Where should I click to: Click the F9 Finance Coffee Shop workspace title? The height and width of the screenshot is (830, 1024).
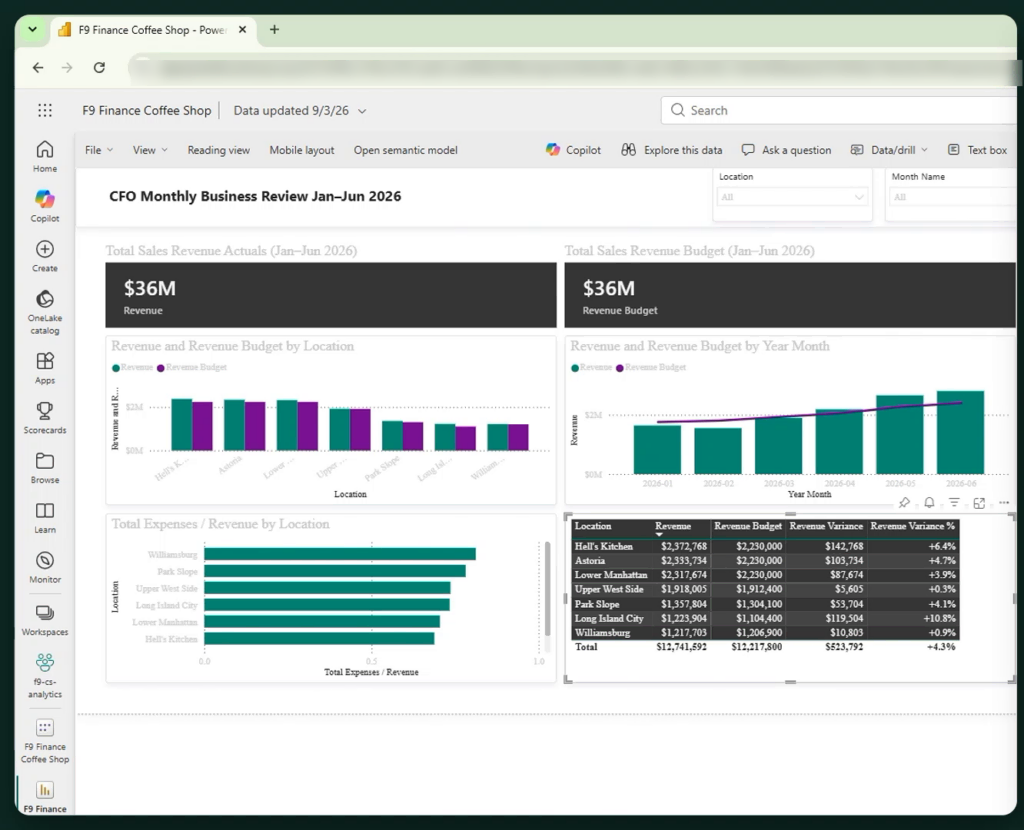147,111
